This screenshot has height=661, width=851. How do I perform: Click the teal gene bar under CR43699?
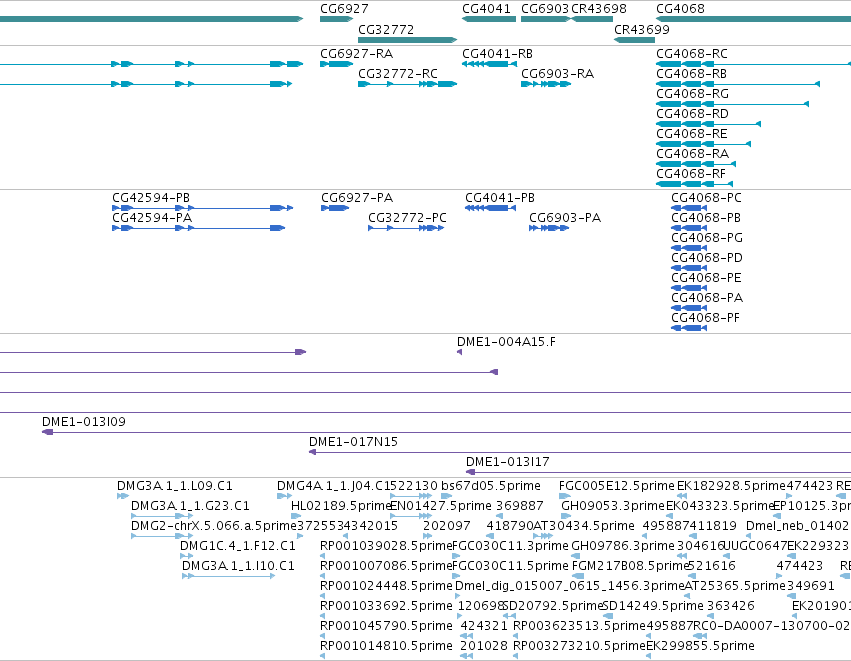point(634,40)
